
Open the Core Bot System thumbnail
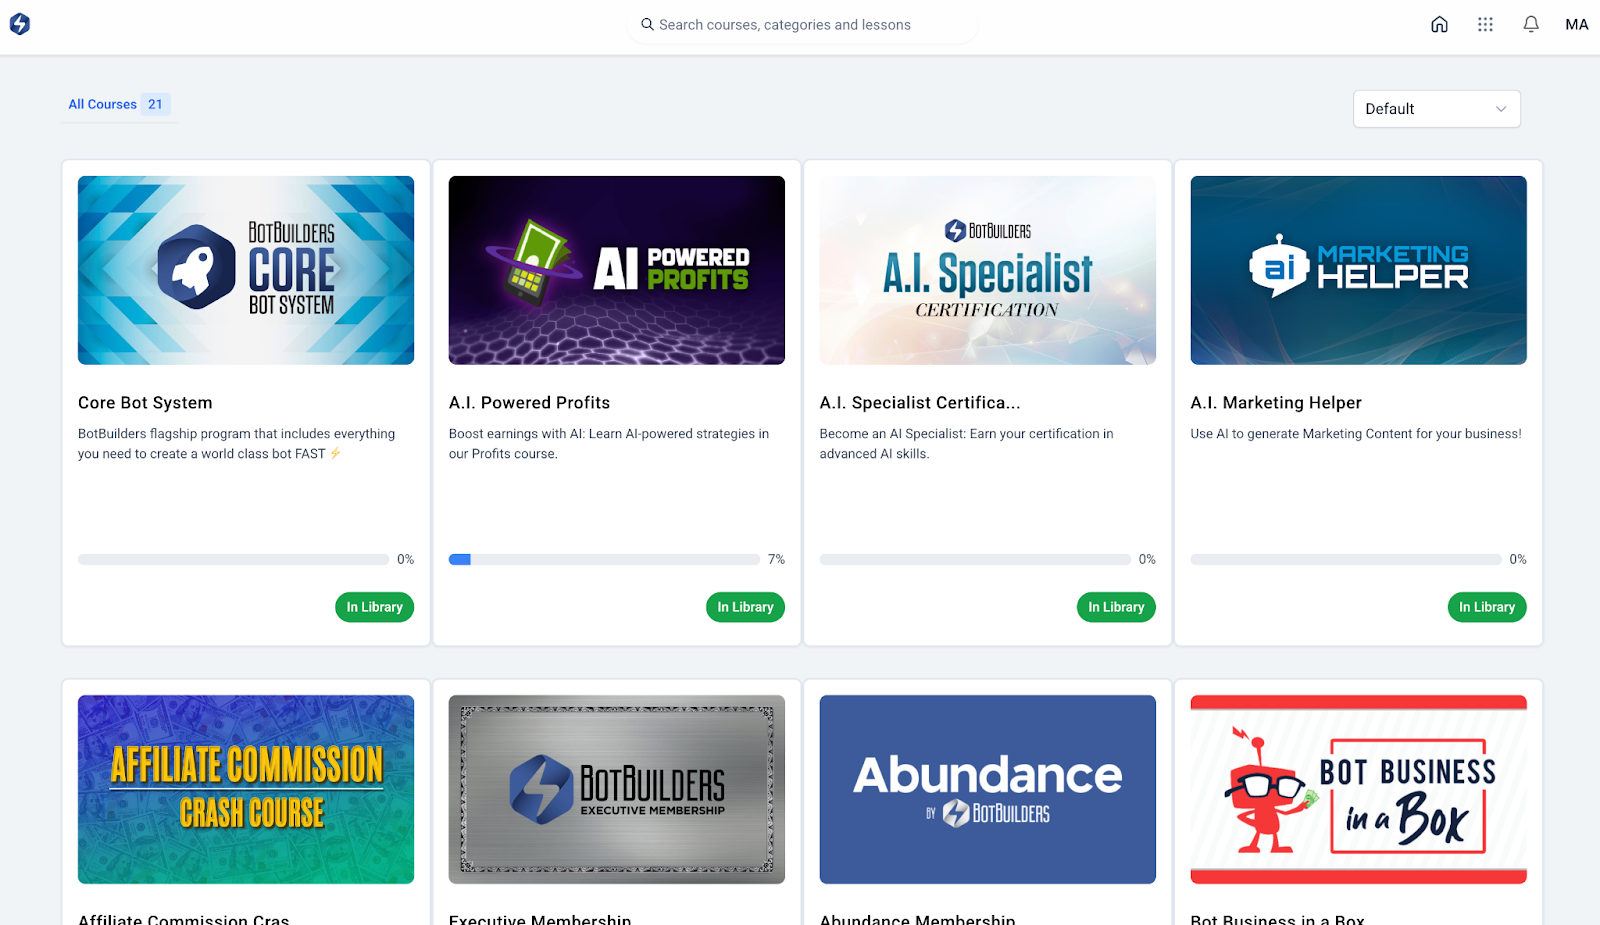(x=246, y=270)
